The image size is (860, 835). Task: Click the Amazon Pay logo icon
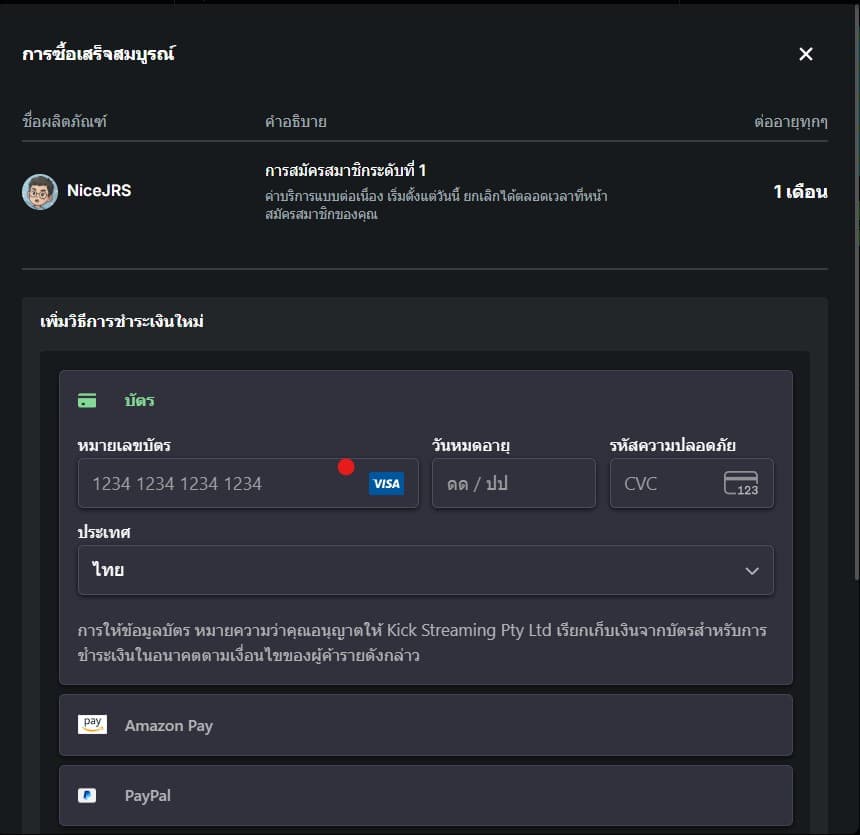coord(92,725)
